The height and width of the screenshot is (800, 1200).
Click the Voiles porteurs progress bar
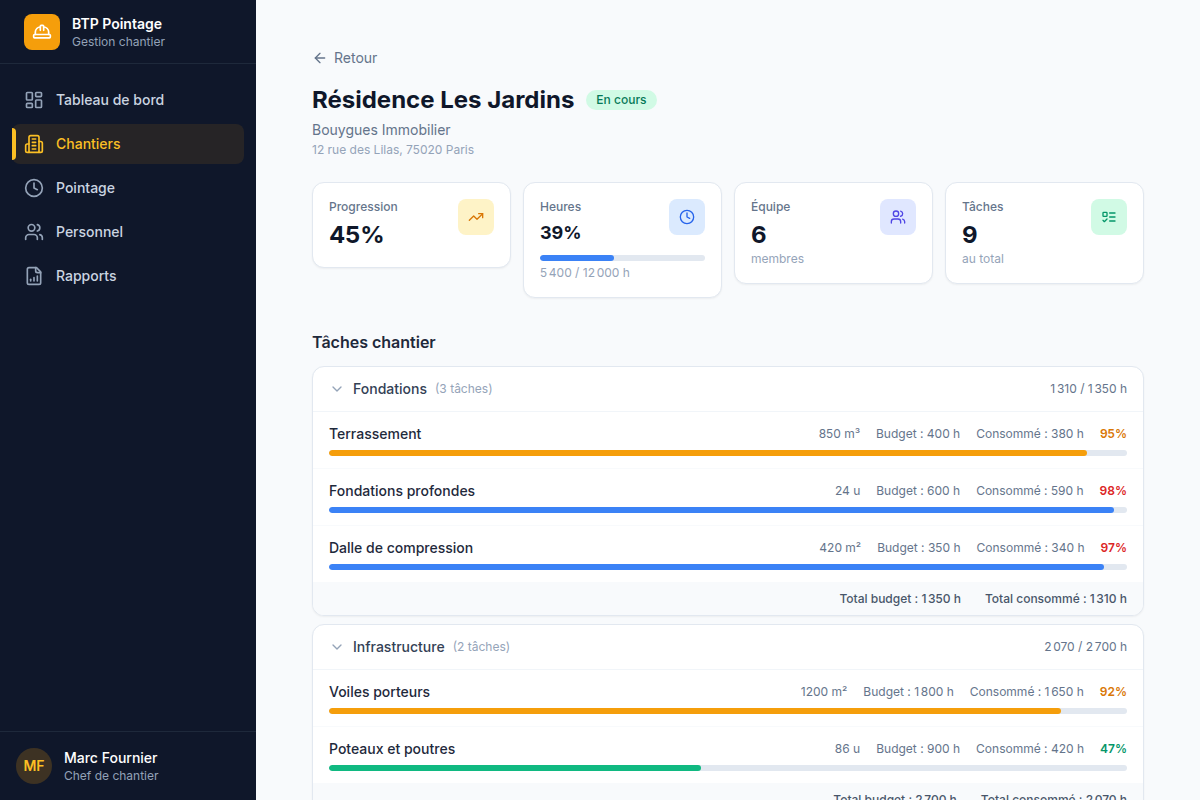pyautogui.click(x=728, y=711)
